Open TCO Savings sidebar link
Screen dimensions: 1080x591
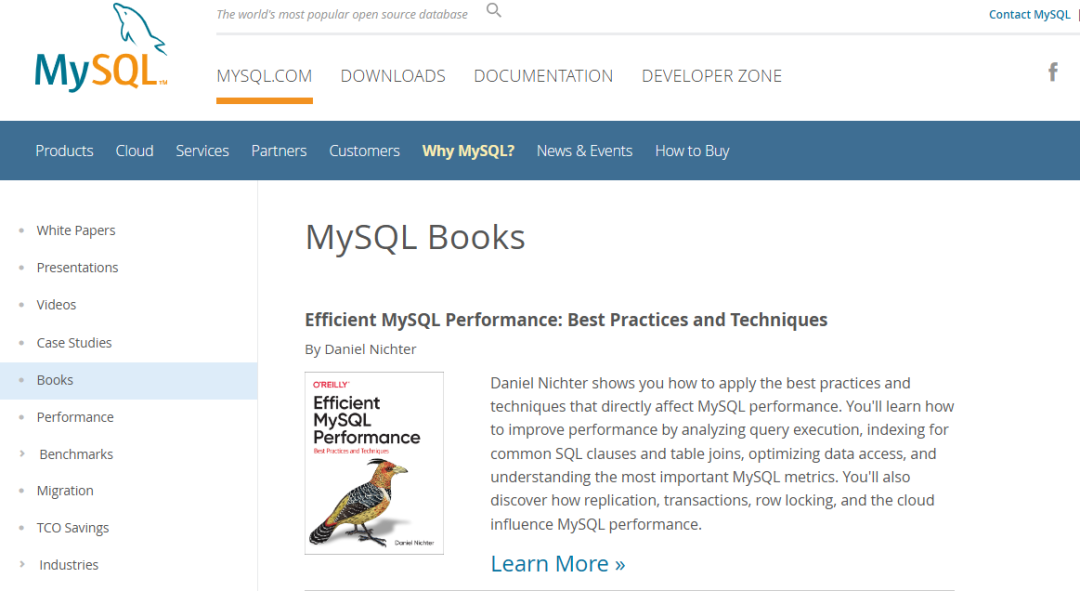point(73,528)
